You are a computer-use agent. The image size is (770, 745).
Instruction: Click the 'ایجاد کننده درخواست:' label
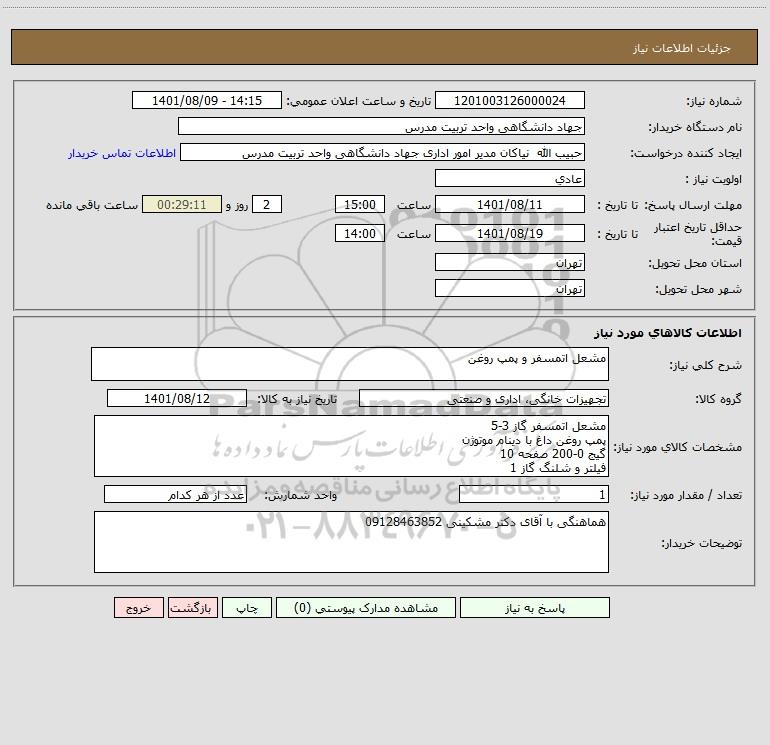point(686,153)
